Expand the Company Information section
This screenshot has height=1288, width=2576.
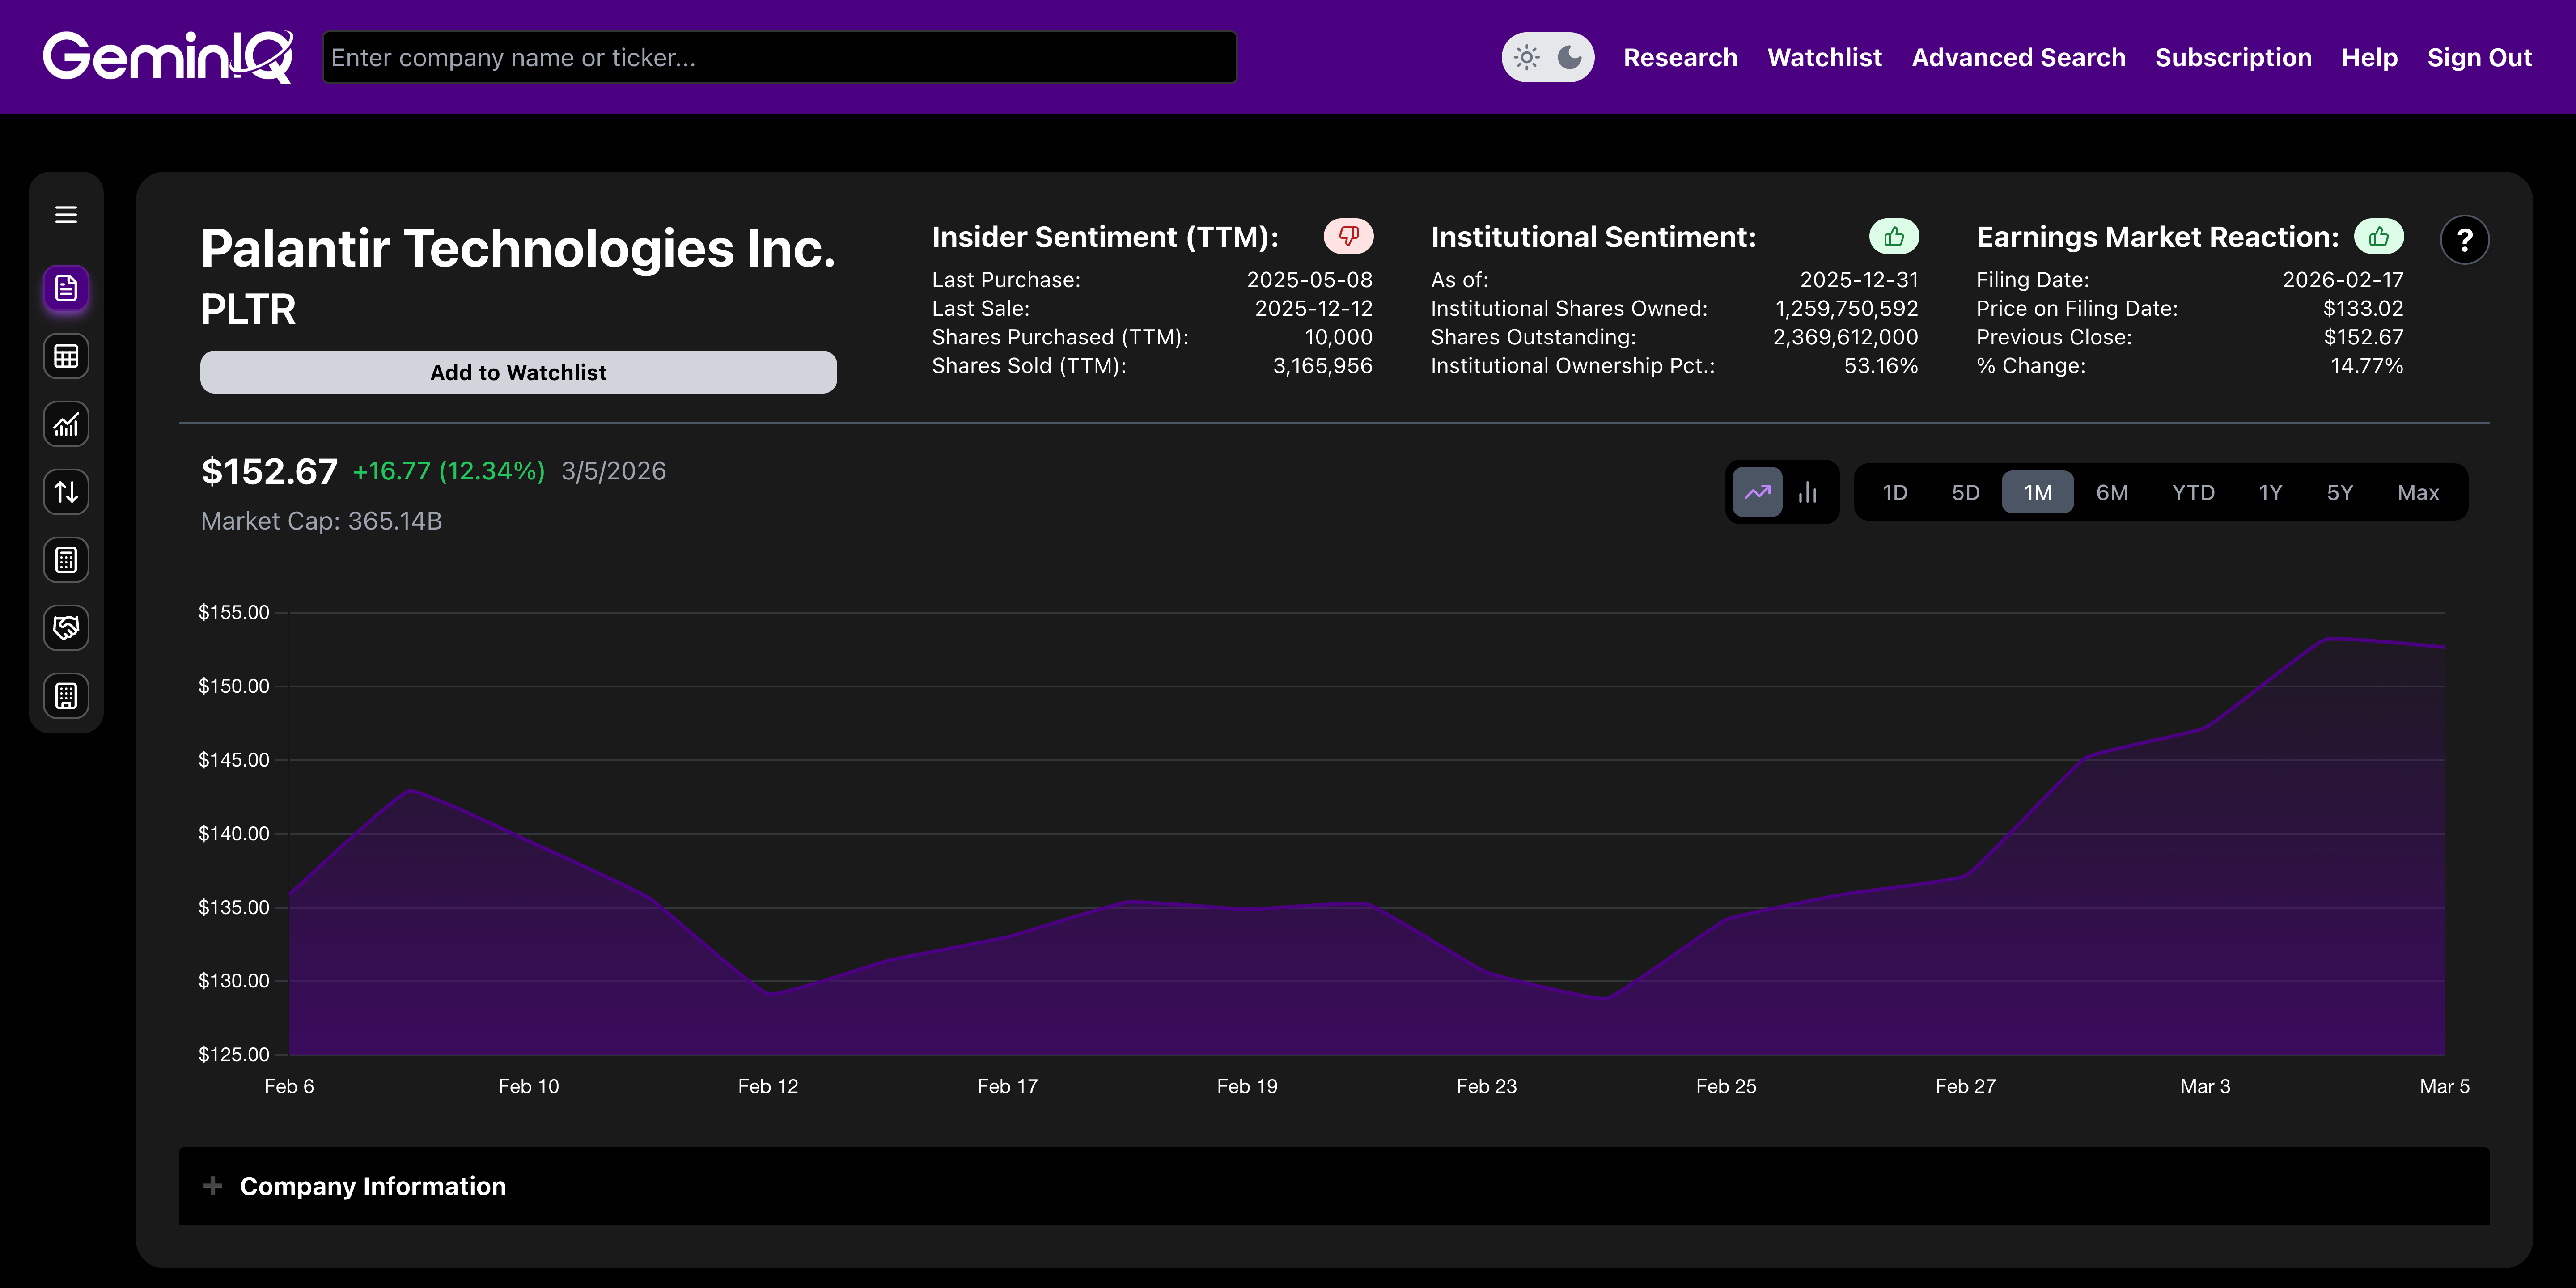(x=372, y=1186)
